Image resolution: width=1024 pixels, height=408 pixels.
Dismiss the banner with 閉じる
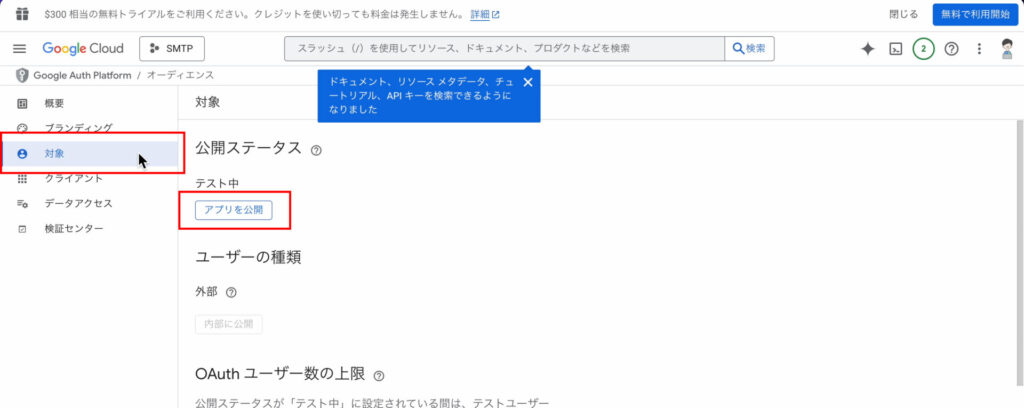tap(903, 14)
